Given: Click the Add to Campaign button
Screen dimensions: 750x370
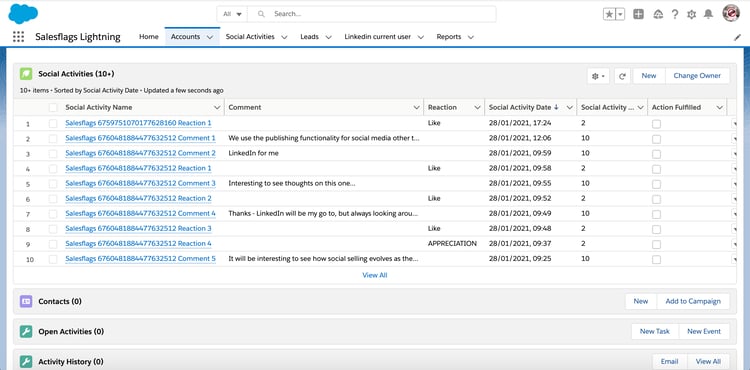Looking at the screenshot, I should pos(693,301).
